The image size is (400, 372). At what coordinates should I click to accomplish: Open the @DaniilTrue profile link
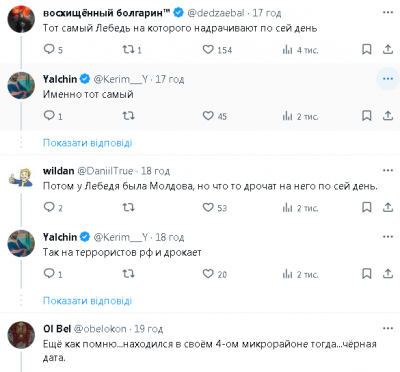coord(105,171)
